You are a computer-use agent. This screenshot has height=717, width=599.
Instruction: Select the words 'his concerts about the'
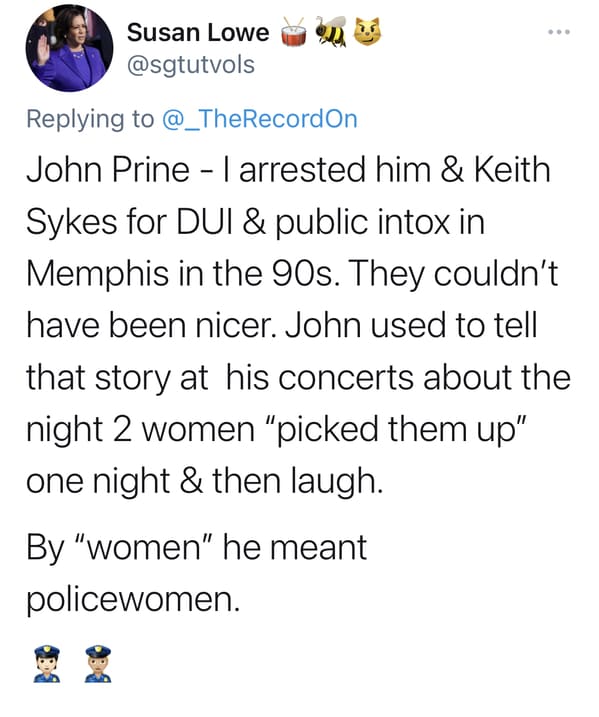point(399,378)
